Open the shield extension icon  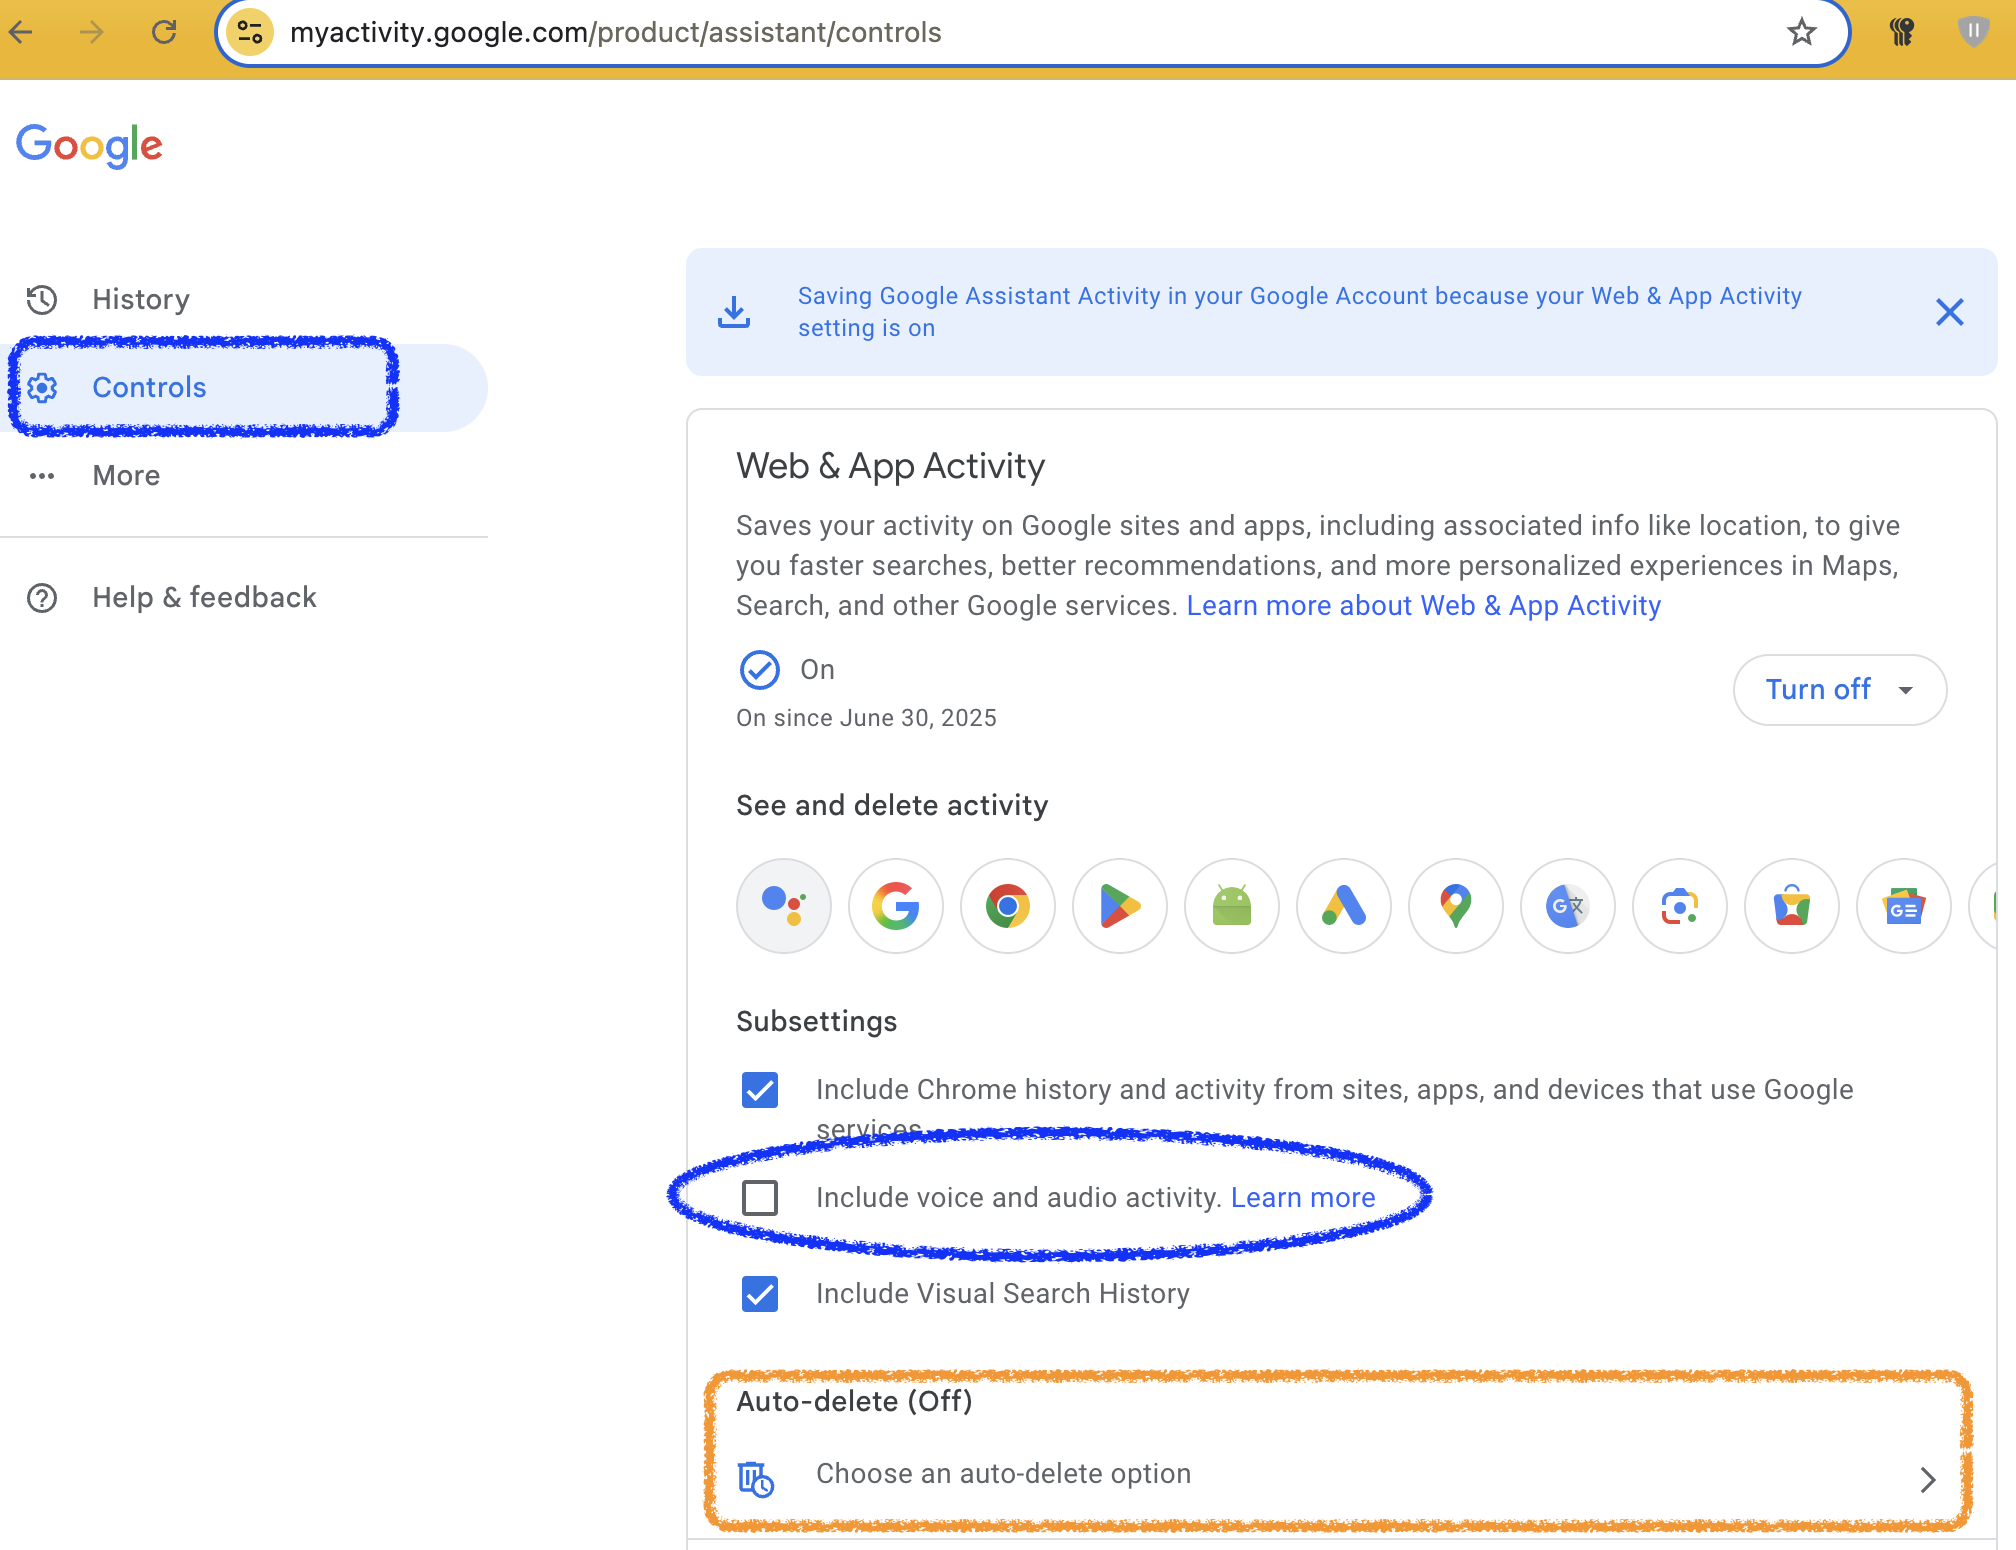[1973, 32]
